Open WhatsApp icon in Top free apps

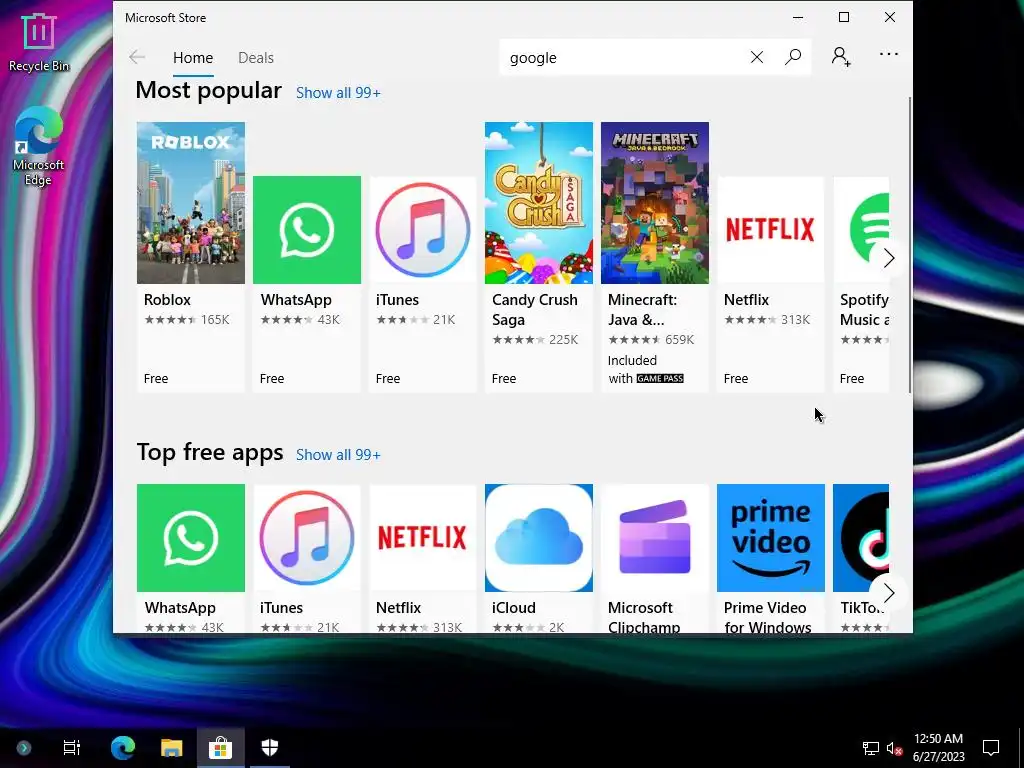(x=191, y=538)
